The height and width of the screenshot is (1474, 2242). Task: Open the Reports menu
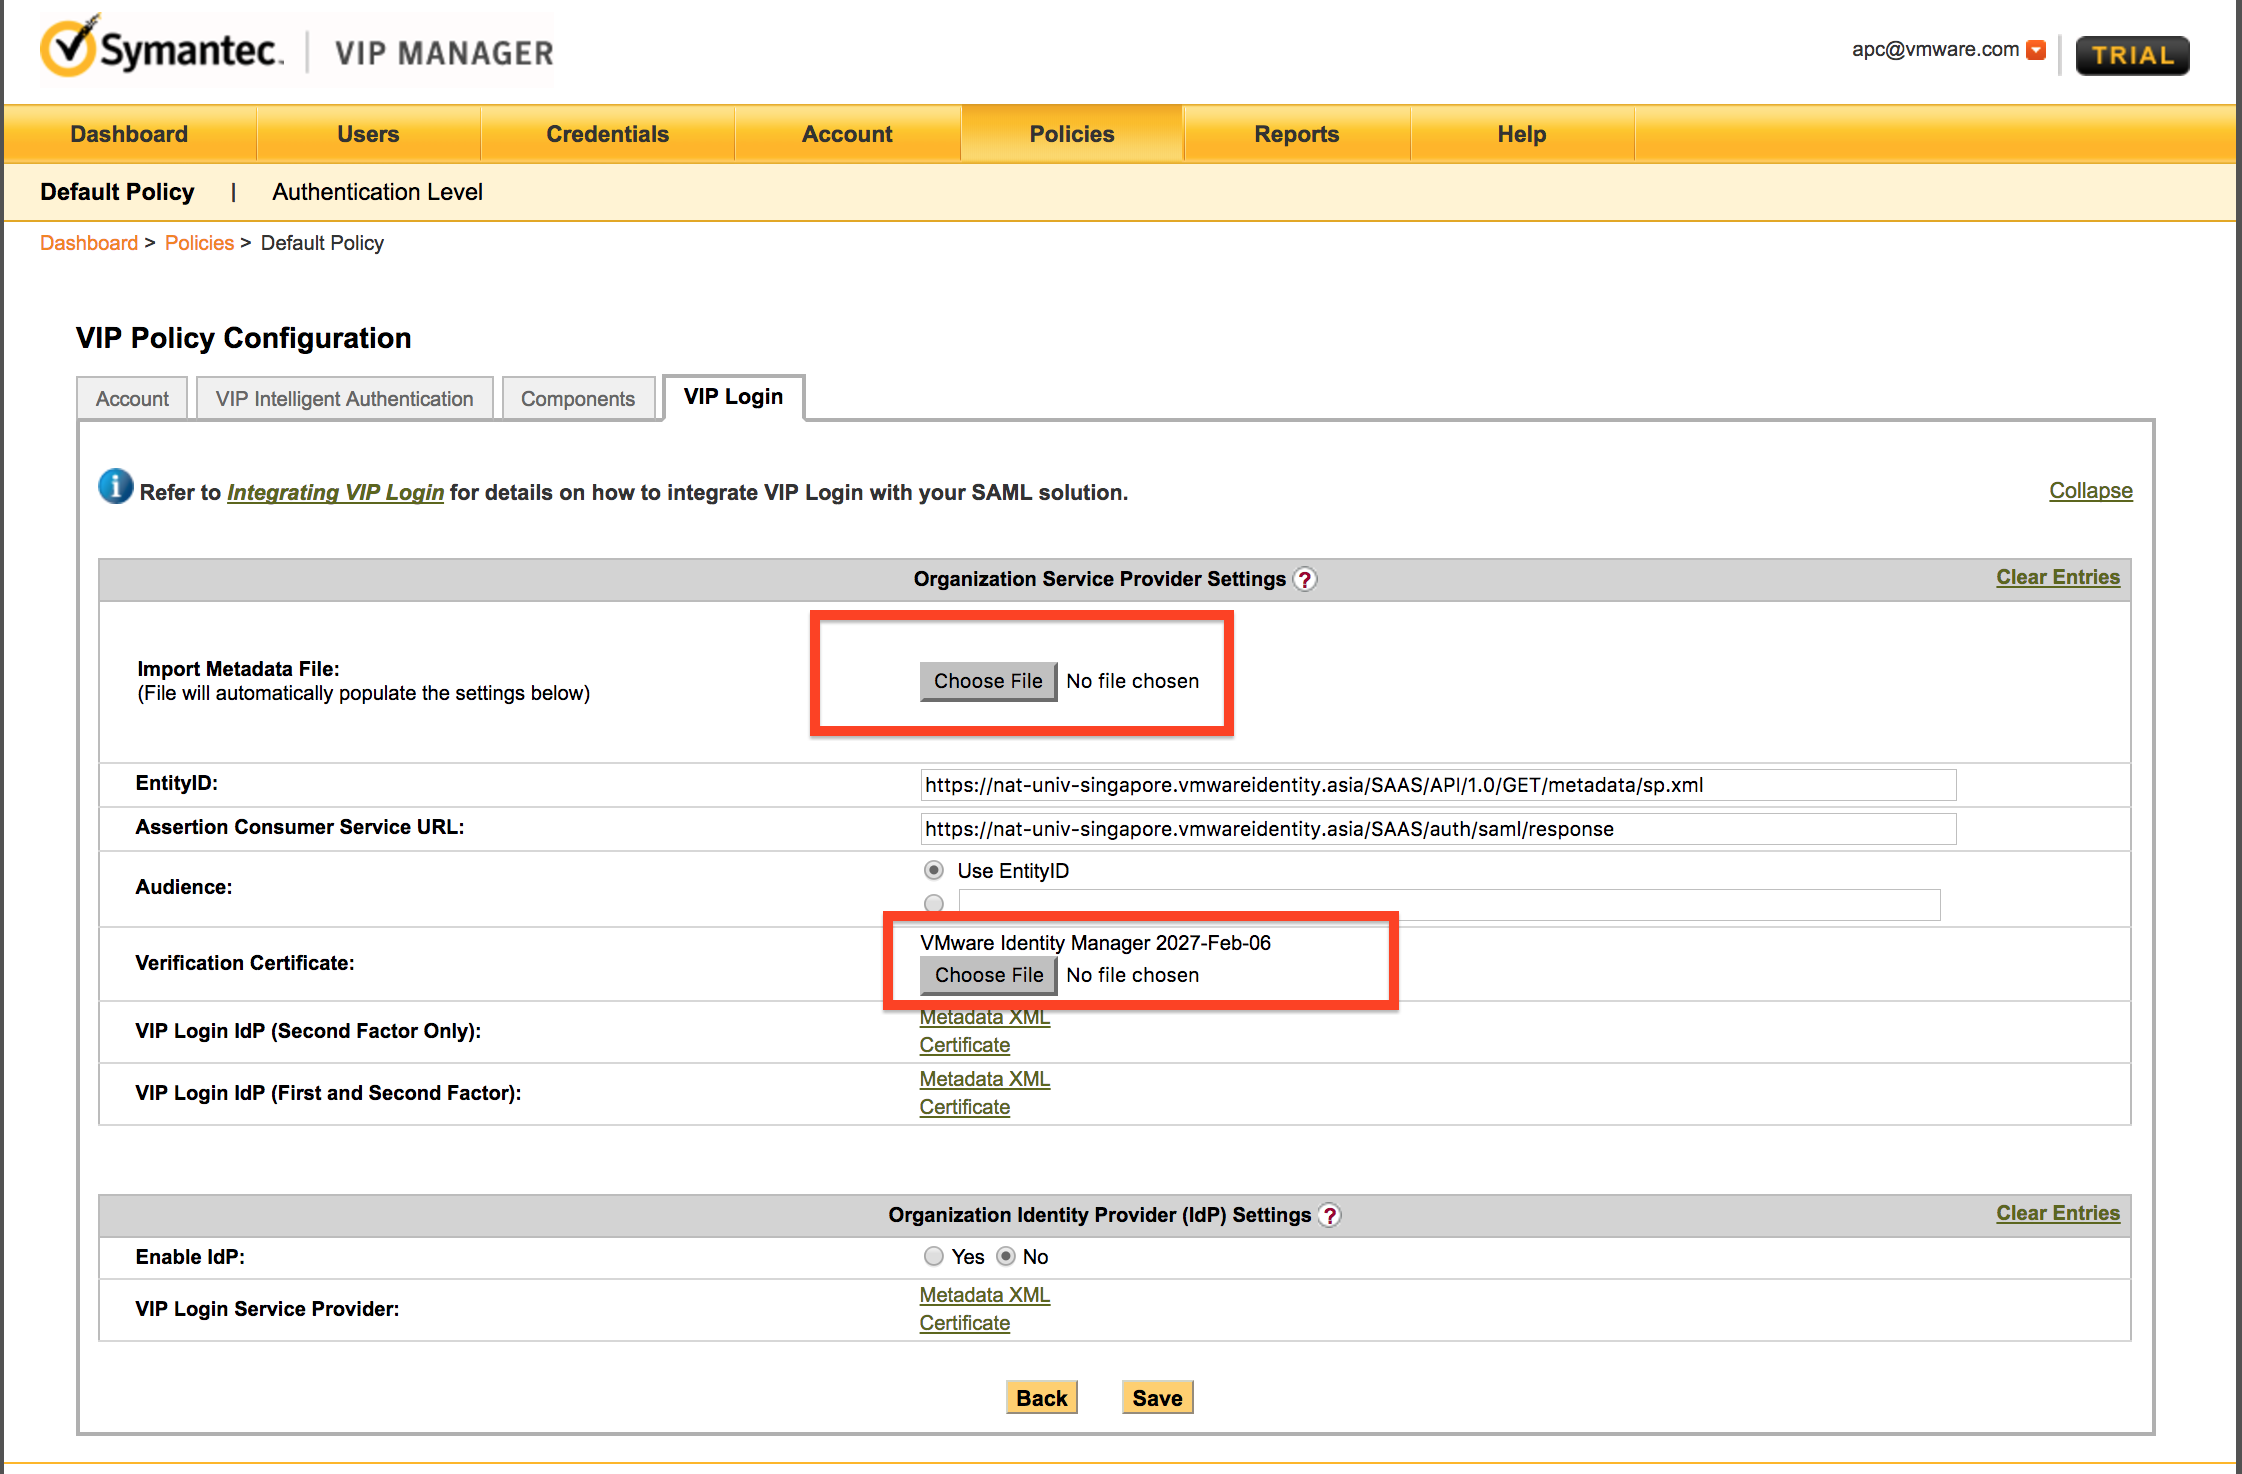1297,134
